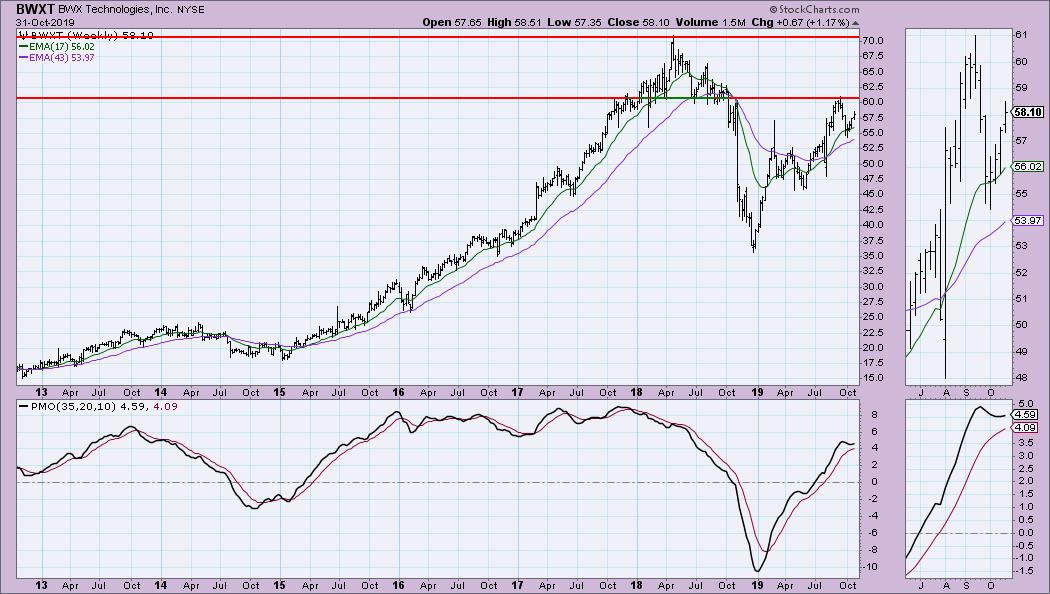Click the 15.0 label on the main price axis
The image size is (1050, 594).
click(x=873, y=378)
